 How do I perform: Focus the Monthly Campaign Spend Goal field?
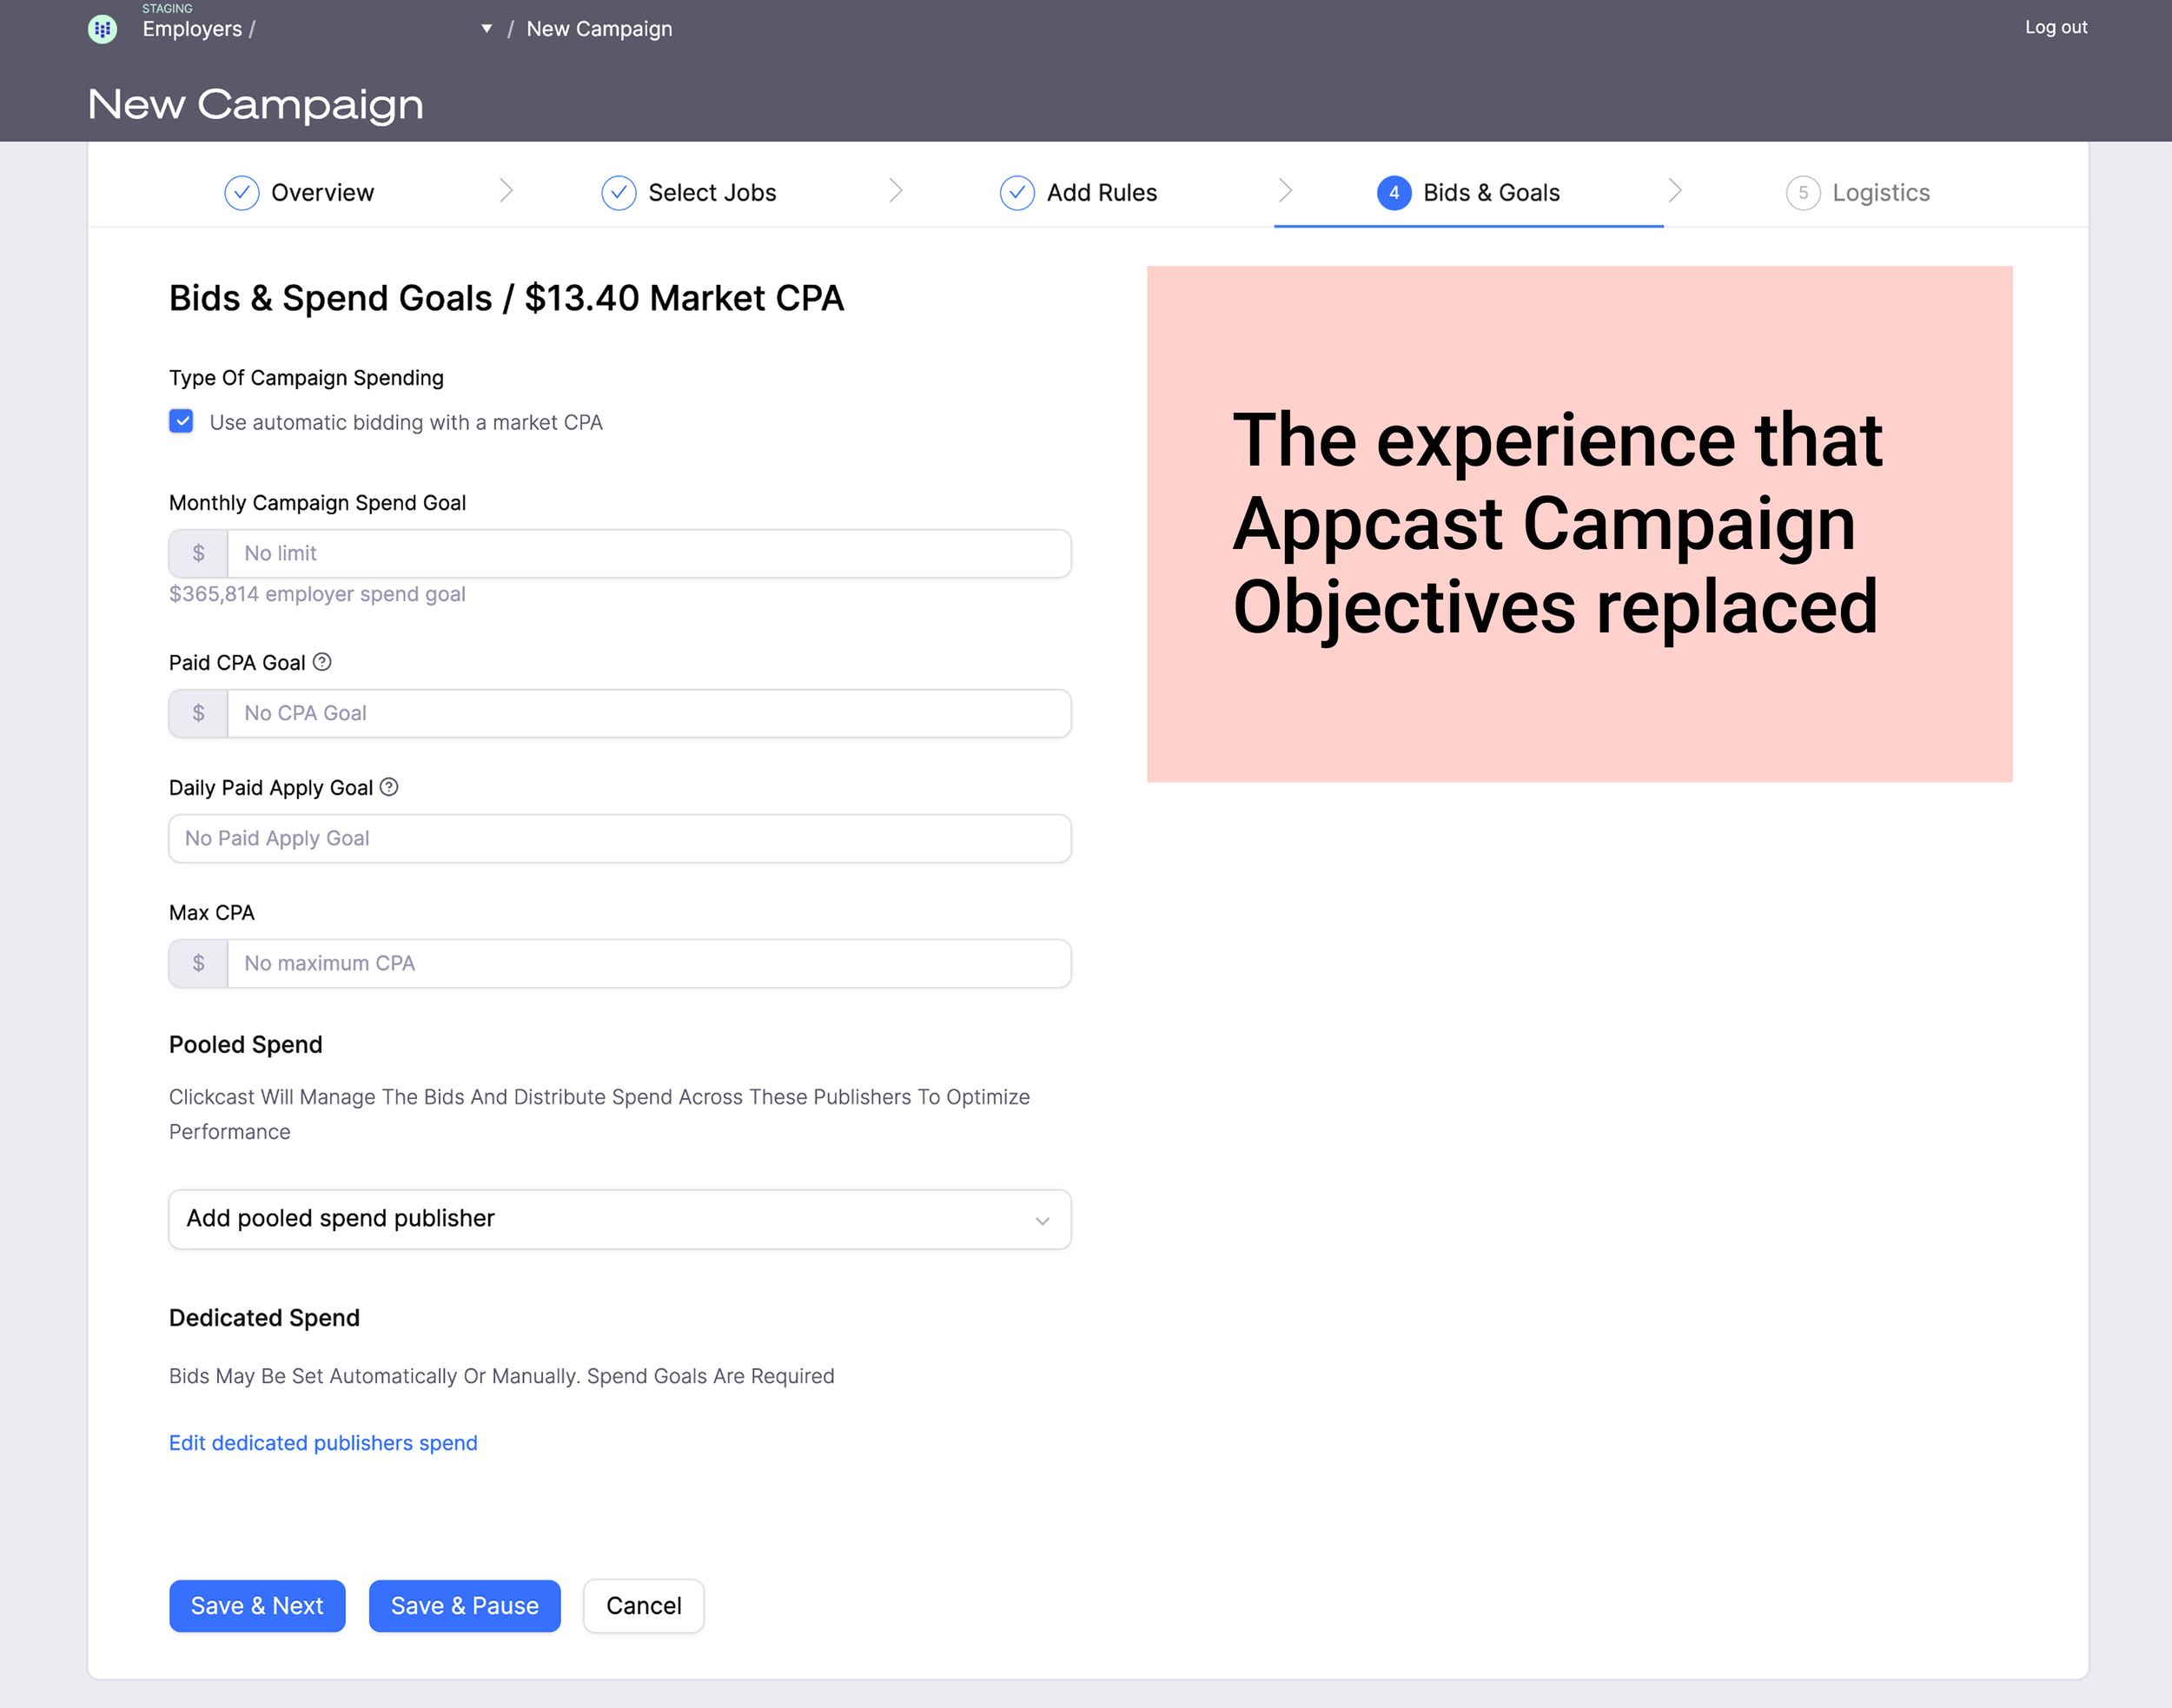[x=647, y=553]
